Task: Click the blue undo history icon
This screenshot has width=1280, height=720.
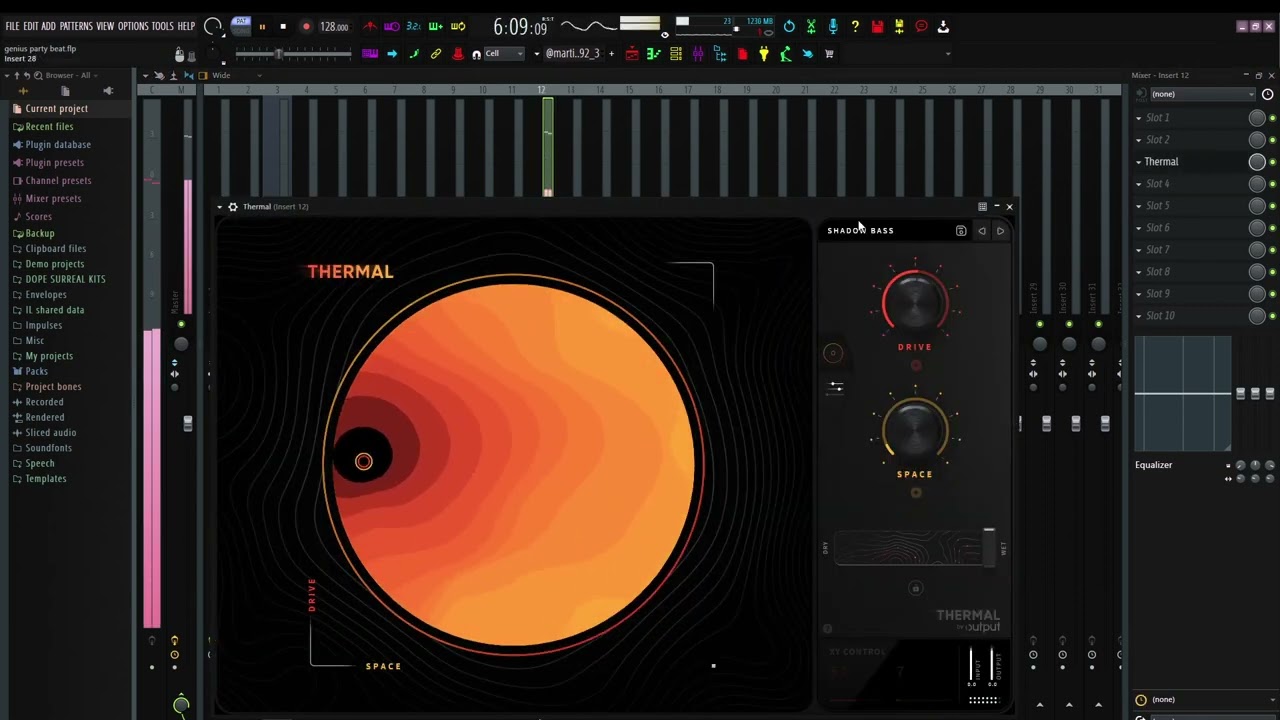Action: point(789,26)
